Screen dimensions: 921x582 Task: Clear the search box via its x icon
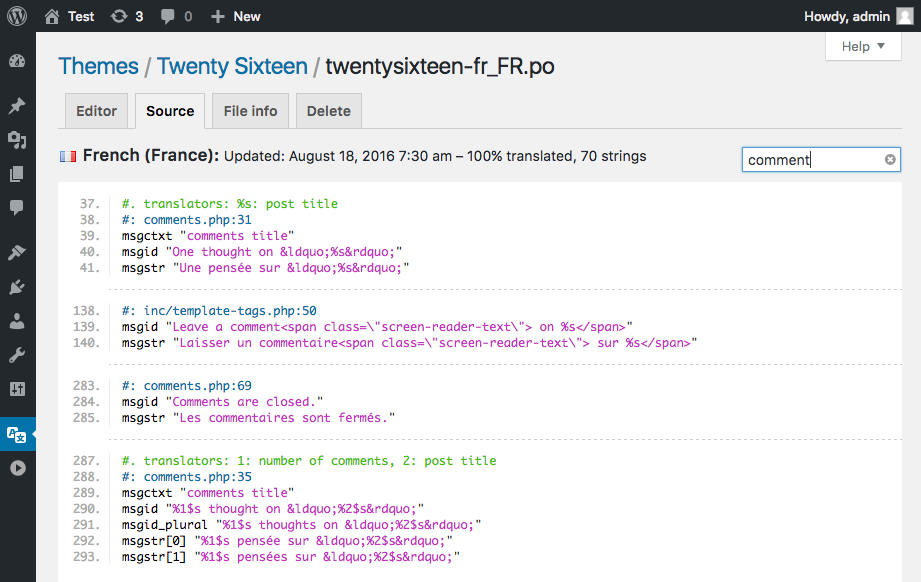point(889,159)
